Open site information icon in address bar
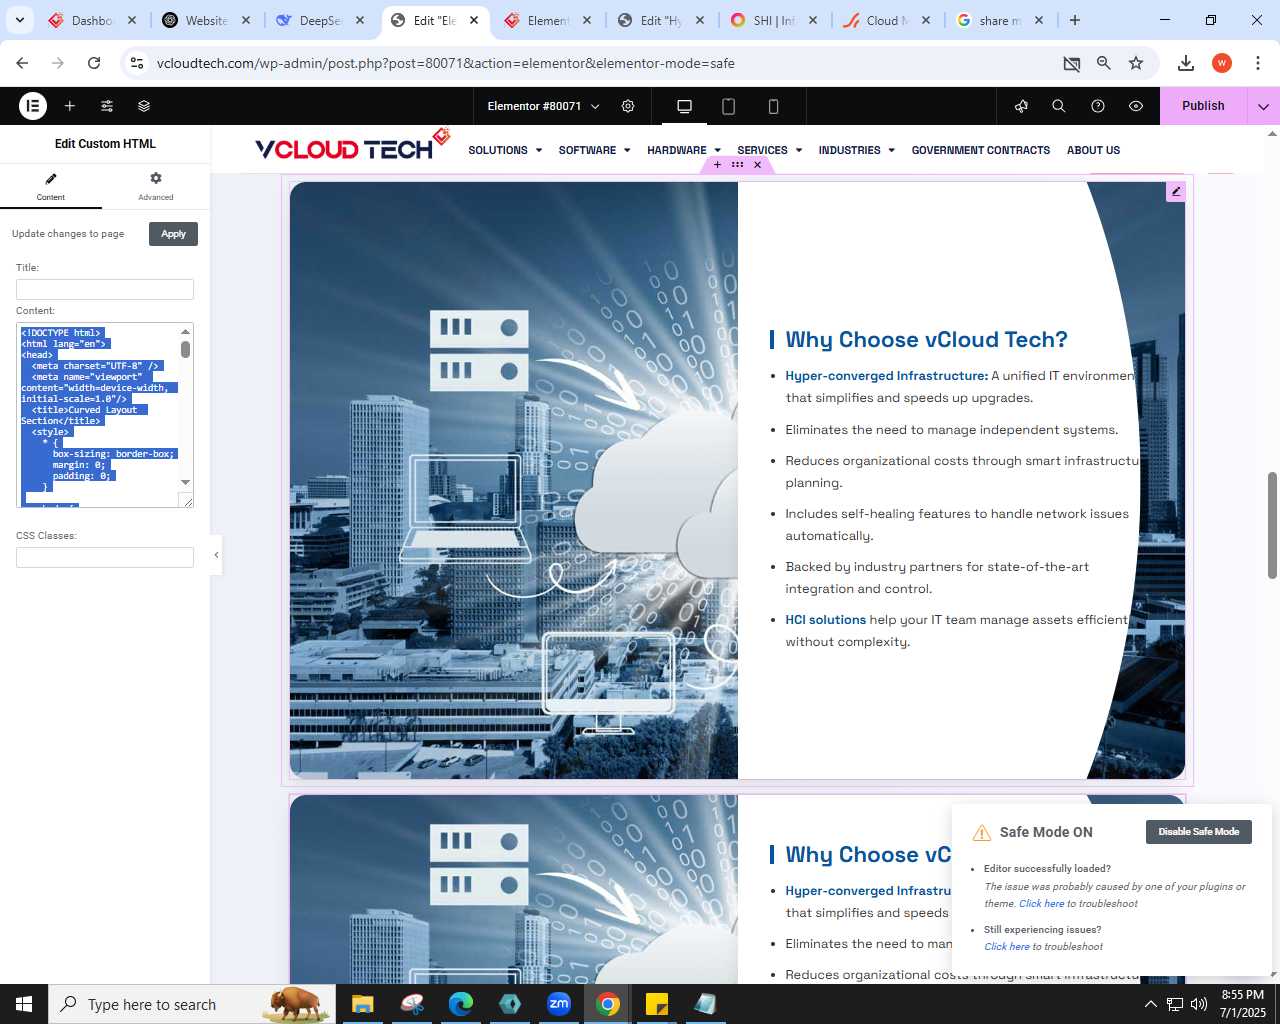Screen dimensions: 1280x1024 tap(138, 63)
